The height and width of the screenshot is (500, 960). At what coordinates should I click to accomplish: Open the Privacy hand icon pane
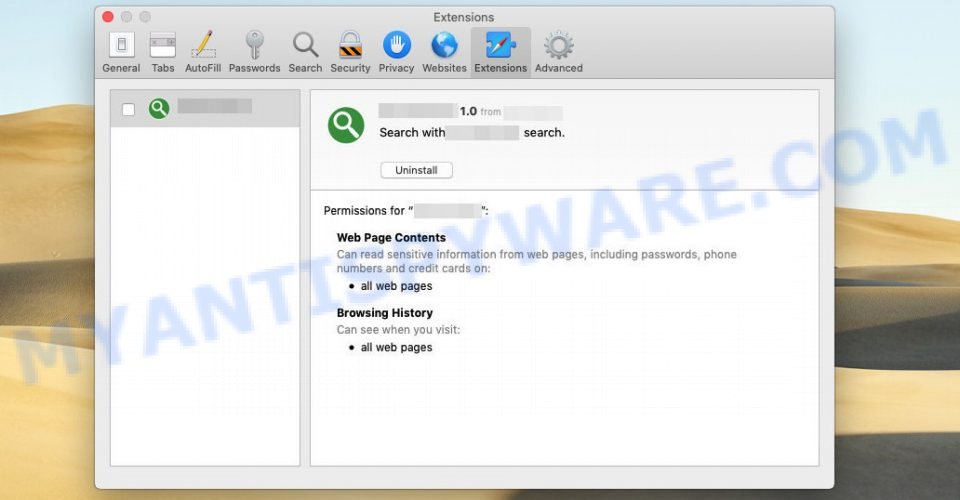(x=396, y=52)
